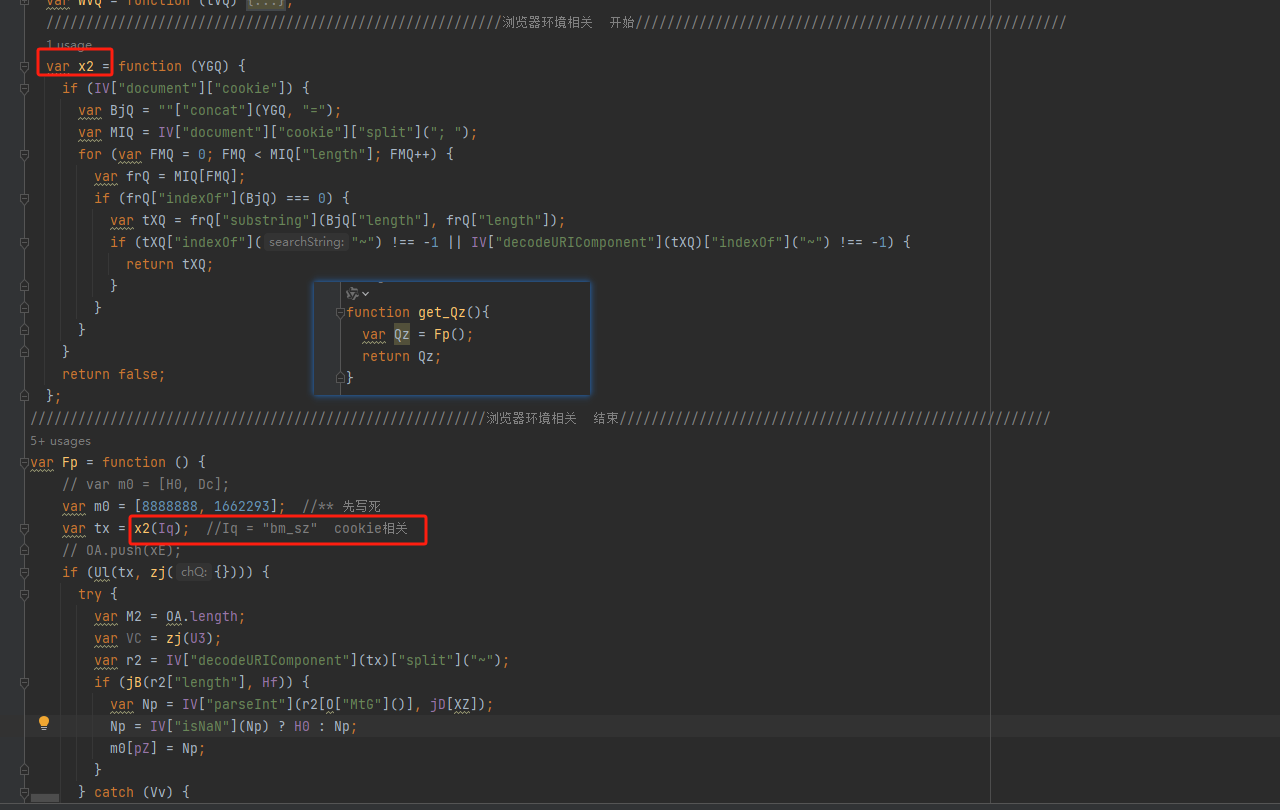Image resolution: width=1280 pixels, height=810 pixels.
Task: Collapse the 'if (IV["document"]["cookie"])' block
Action: pyautogui.click(x=23, y=88)
